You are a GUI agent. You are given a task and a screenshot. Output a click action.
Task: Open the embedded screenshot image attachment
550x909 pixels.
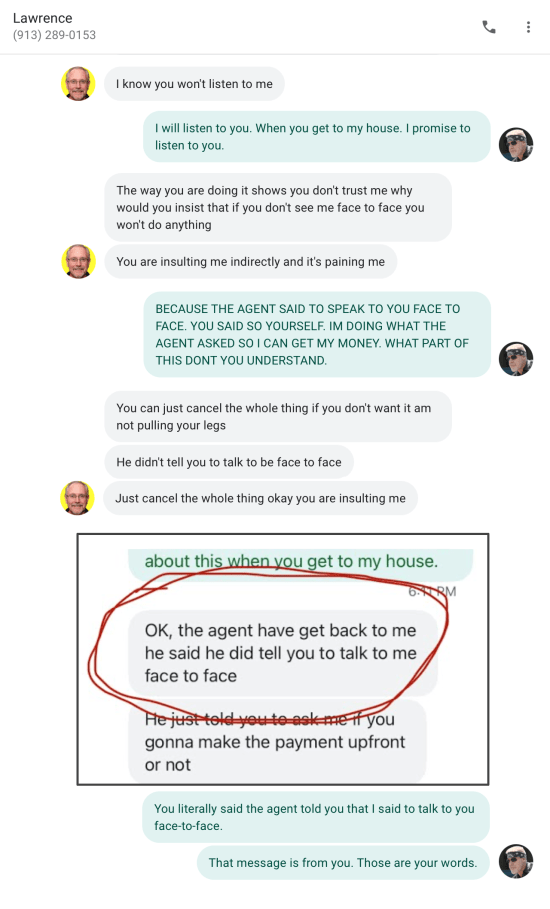click(283, 659)
